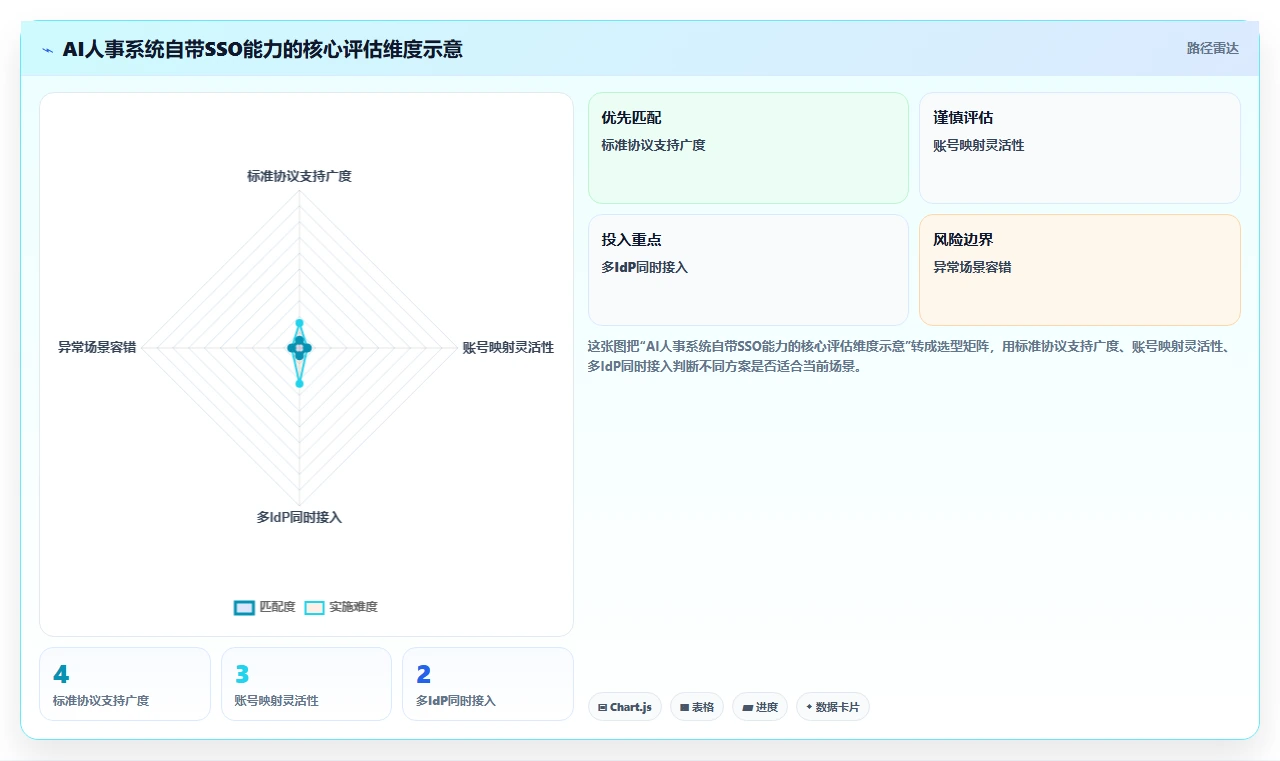This screenshot has width=1280, height=761.
Task: Toggle the 实施难度 legend item
Action: point(341,607)
